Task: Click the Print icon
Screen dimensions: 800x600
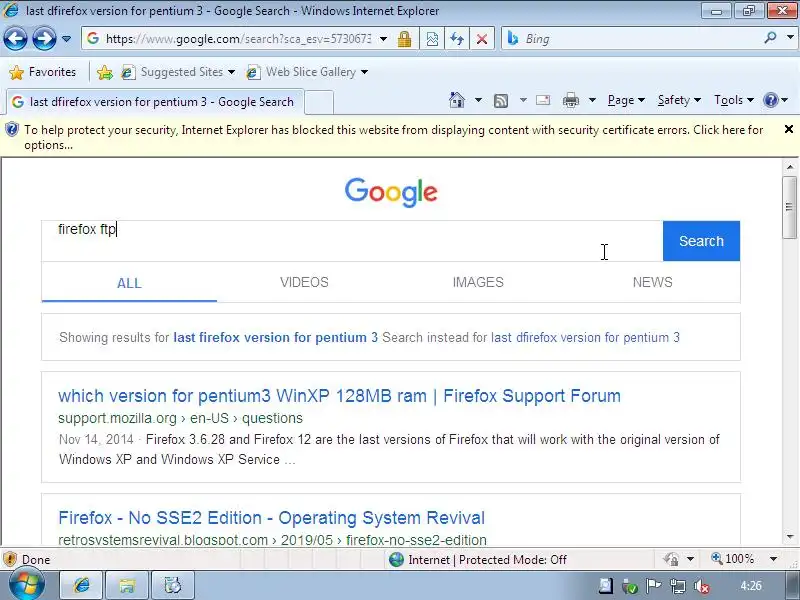Action: click(571, 100)
